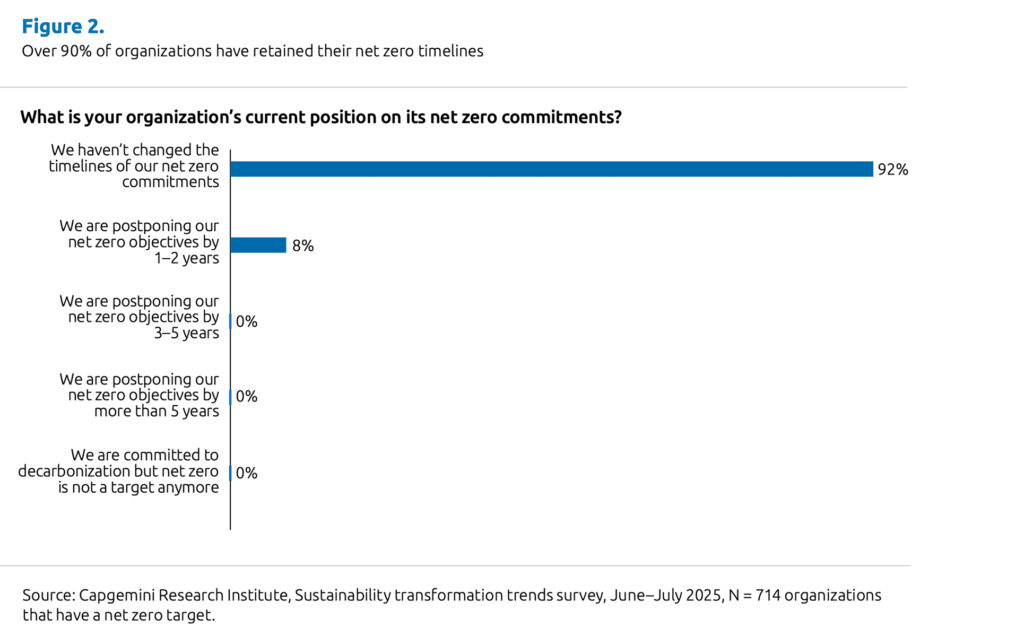Click the 0% value for more than 5 years

(x=246, y=397)
